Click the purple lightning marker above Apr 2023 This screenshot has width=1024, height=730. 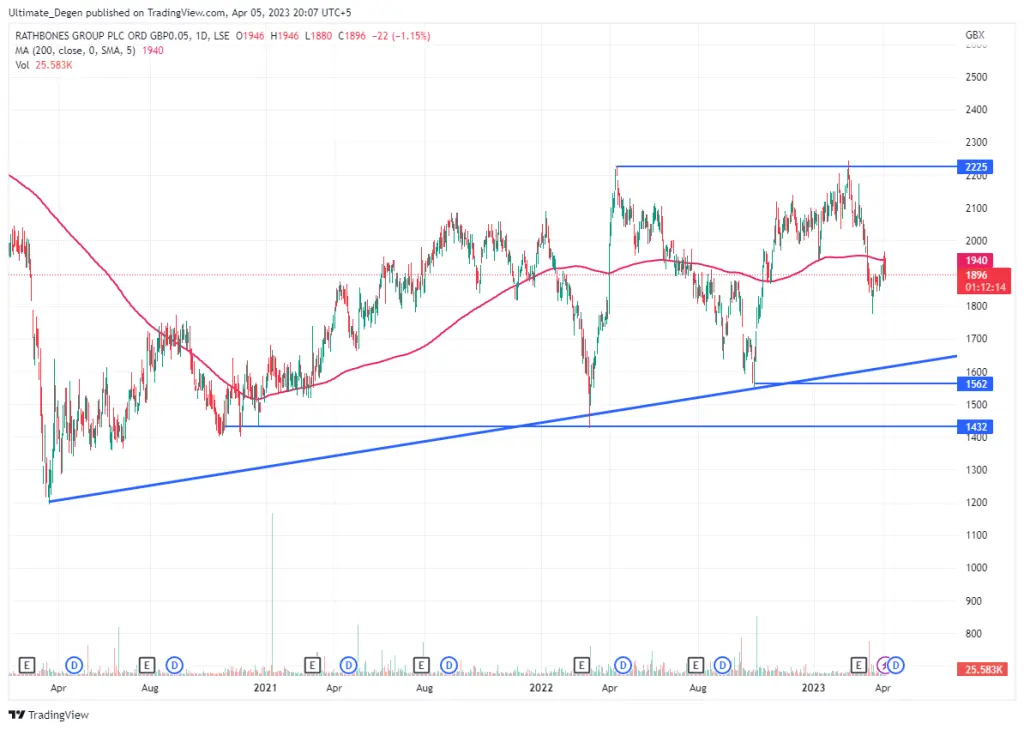pos(884,665)
